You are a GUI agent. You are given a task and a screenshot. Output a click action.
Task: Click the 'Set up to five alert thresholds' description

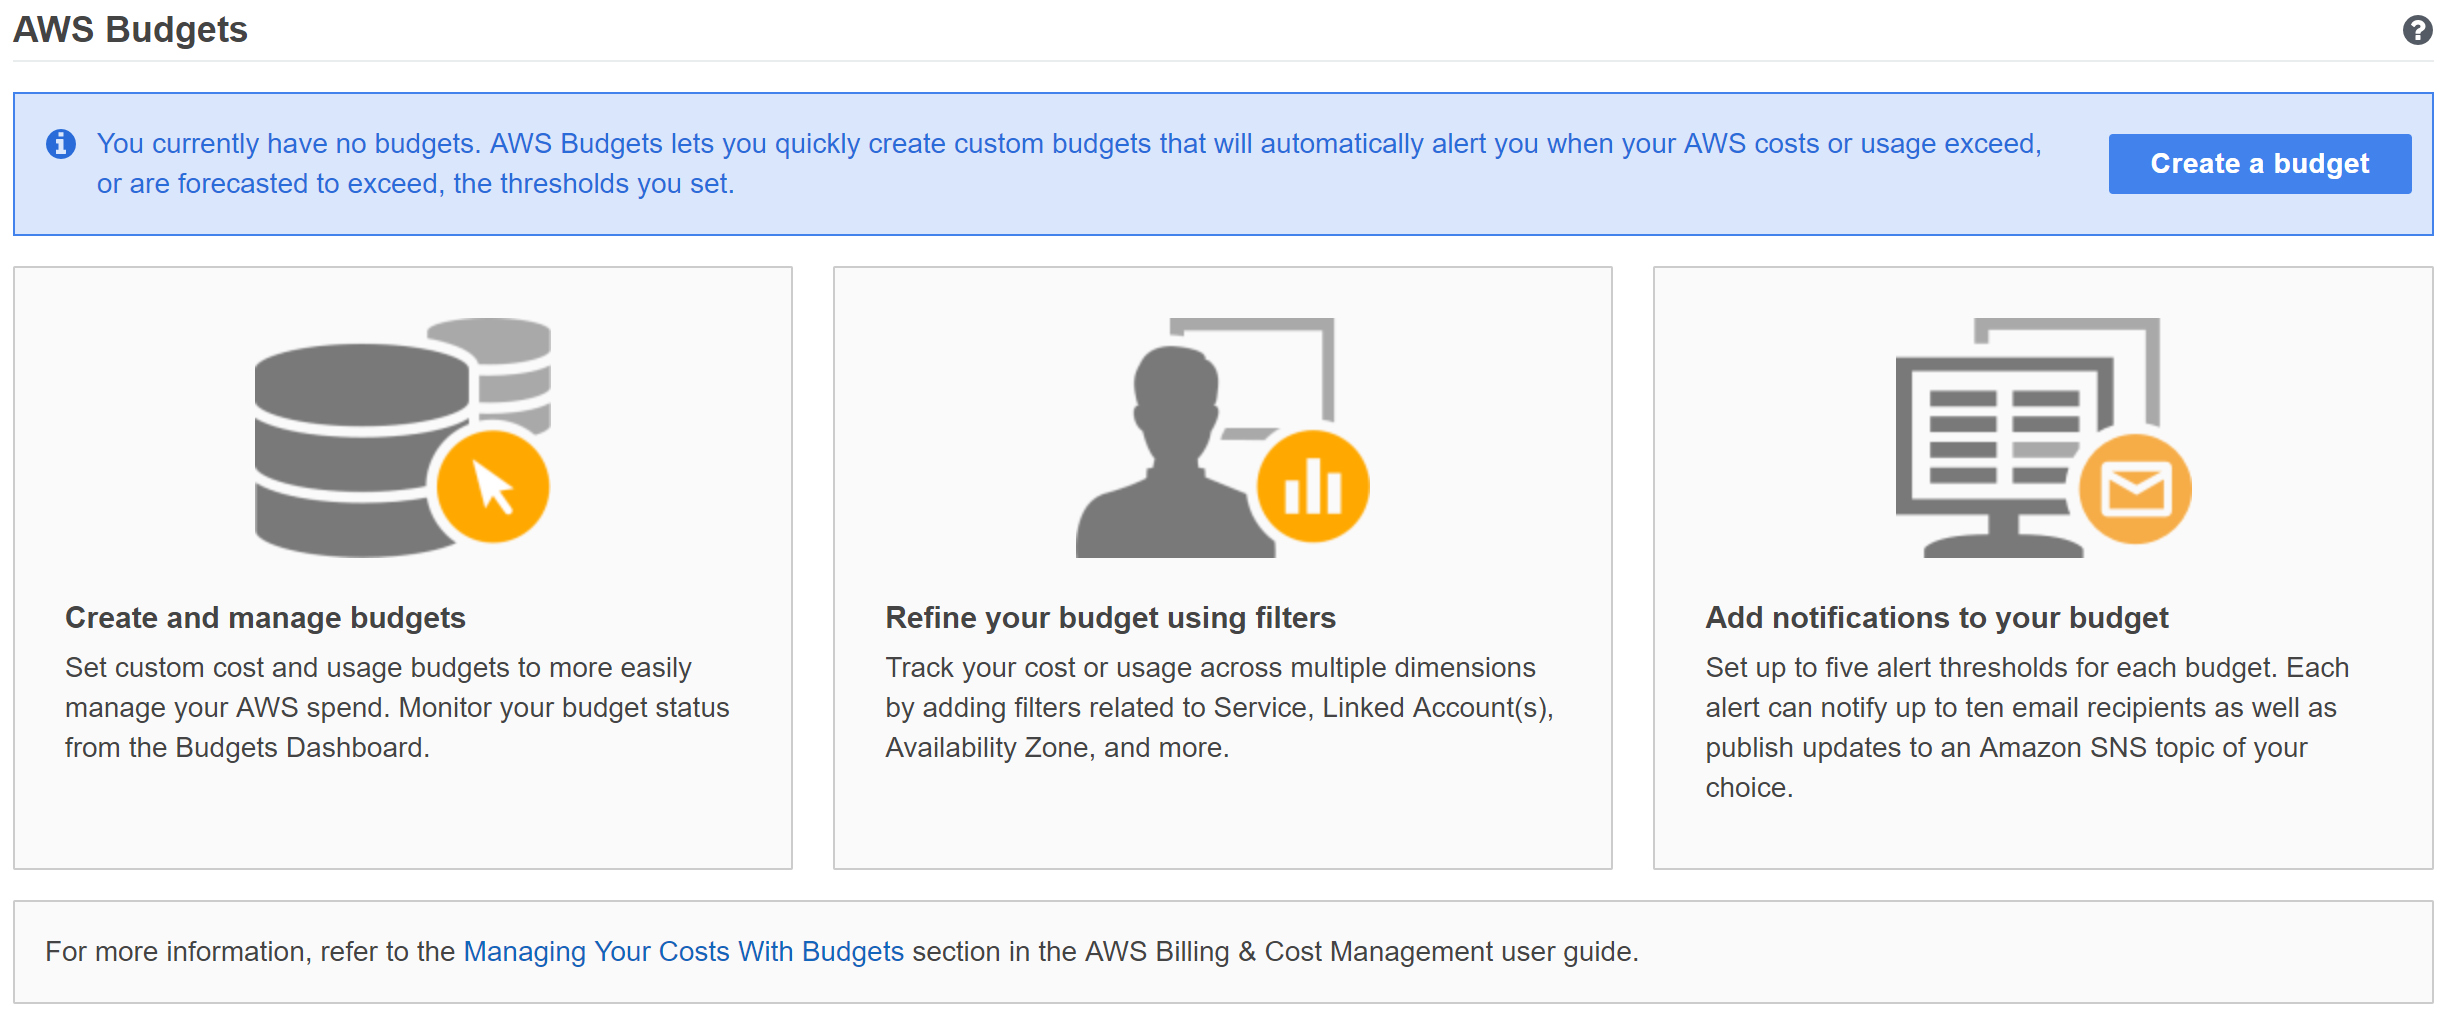pos(2026,727)
